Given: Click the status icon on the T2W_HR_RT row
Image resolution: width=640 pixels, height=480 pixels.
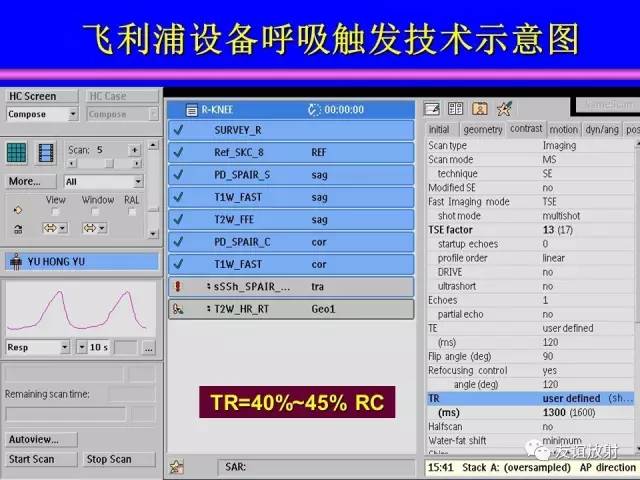Looking at the screenshot, I should 178,309.
